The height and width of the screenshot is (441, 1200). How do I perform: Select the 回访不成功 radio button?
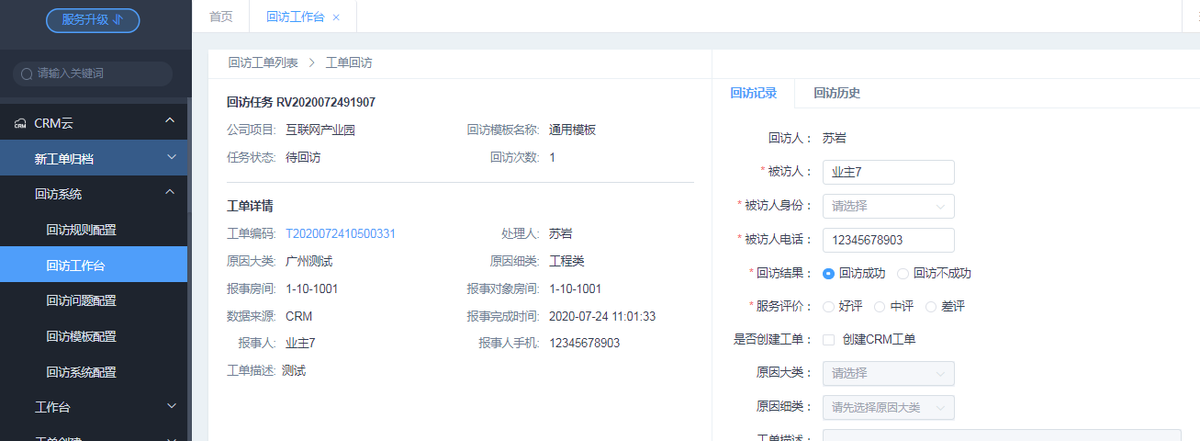[903, 273]
